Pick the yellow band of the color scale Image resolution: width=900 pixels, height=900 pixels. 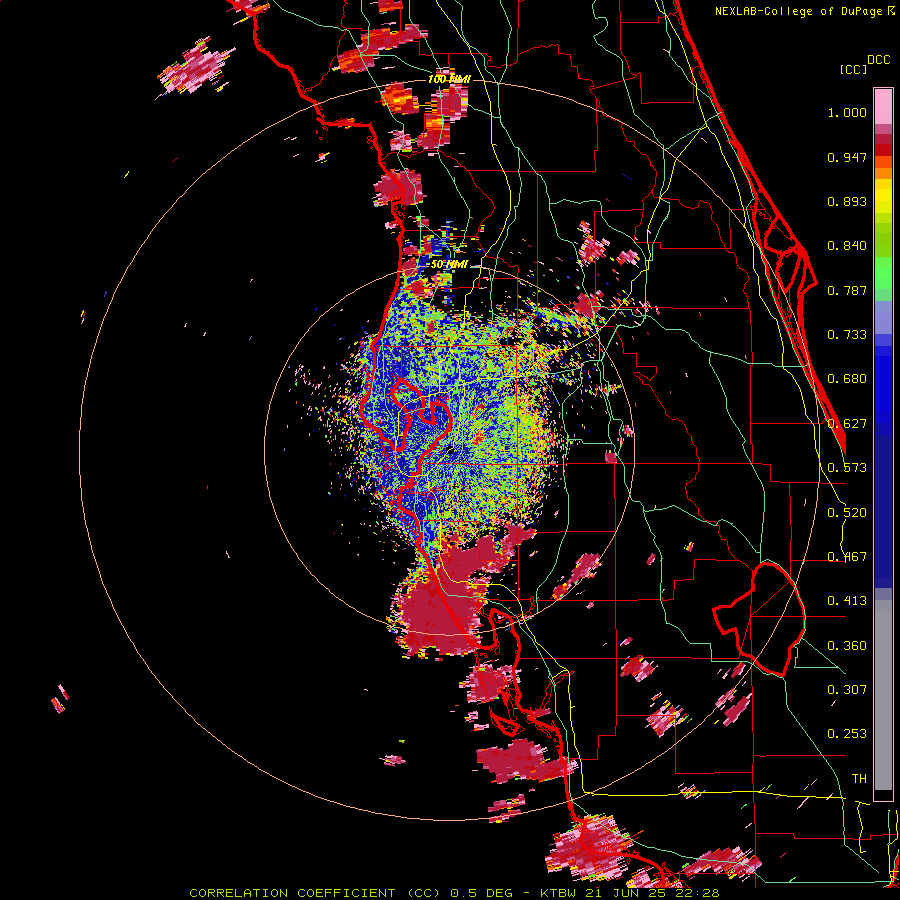click(x=883, y=196)
